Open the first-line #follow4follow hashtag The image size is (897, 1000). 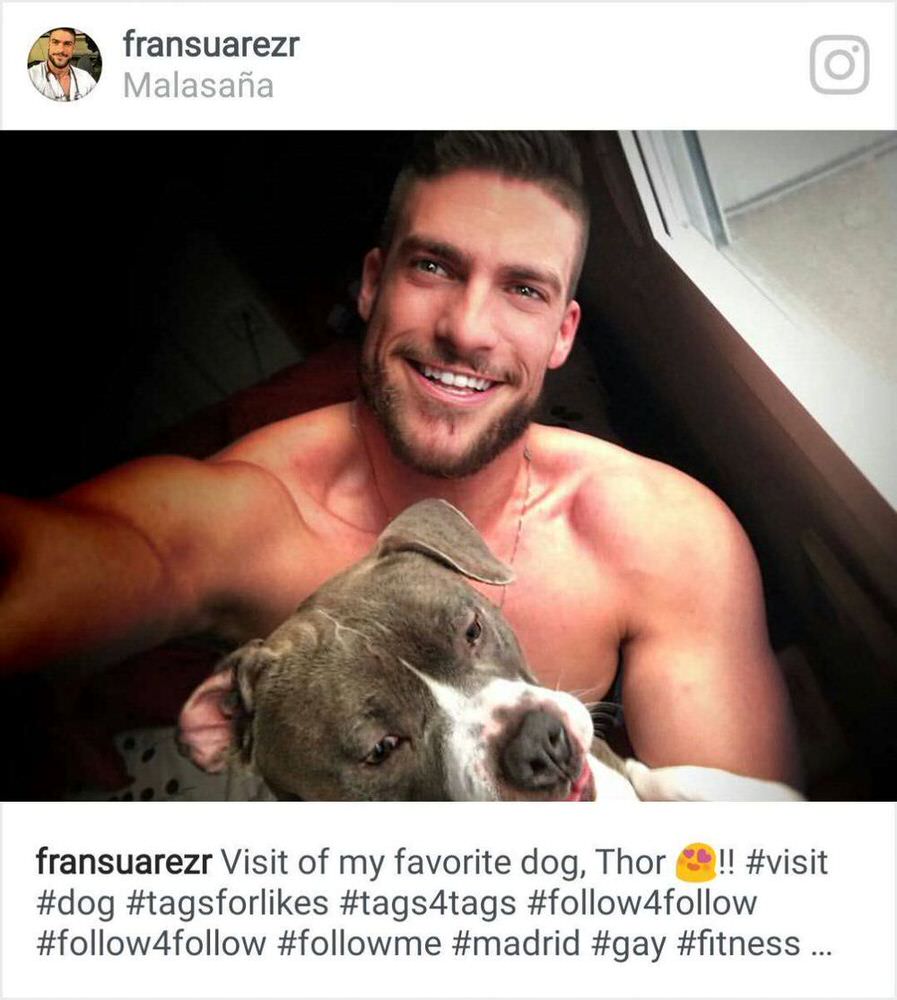(x=642, y=903)
